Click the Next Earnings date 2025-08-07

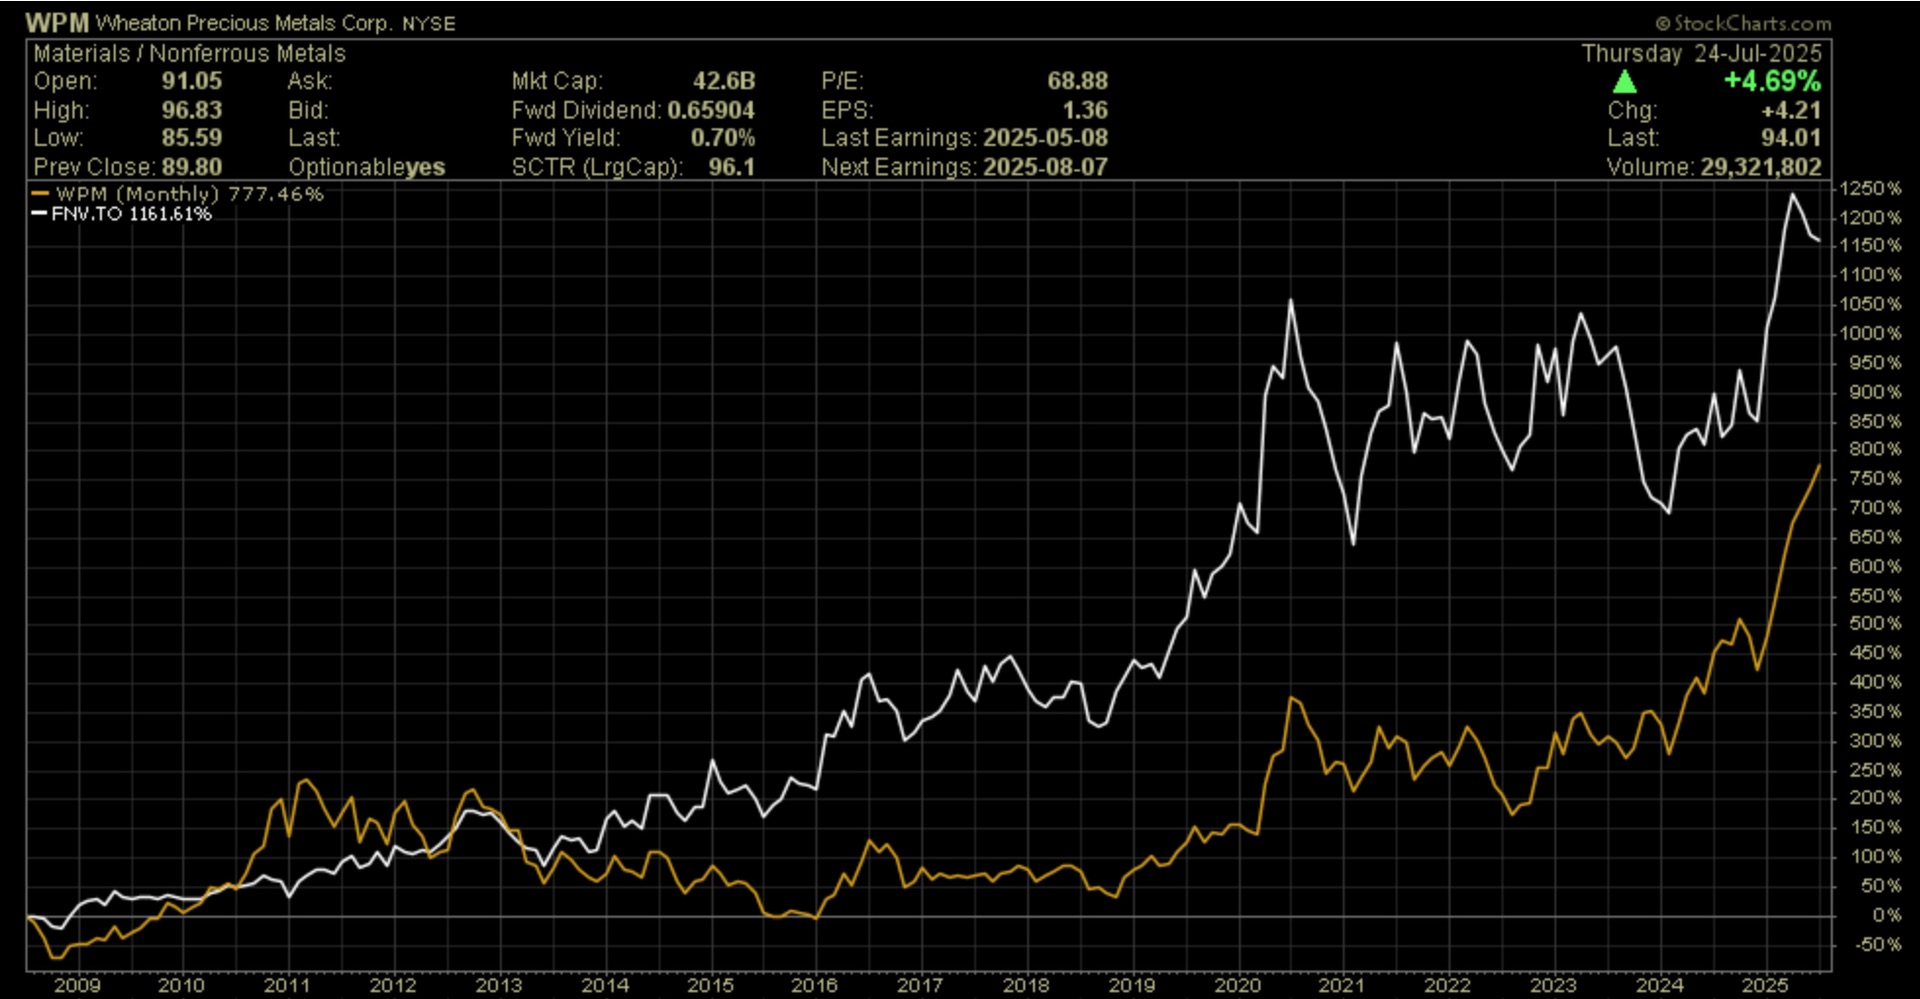click(x=1046, y=167)
